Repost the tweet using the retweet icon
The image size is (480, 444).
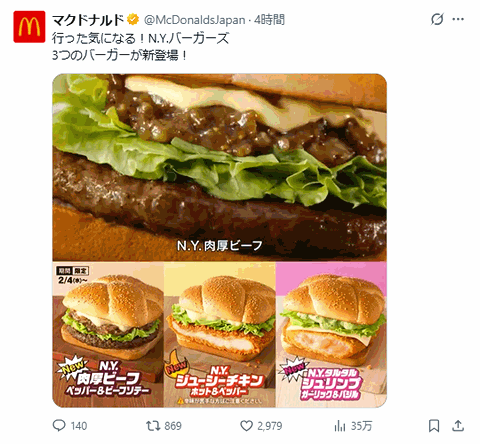tap(153, 426)
